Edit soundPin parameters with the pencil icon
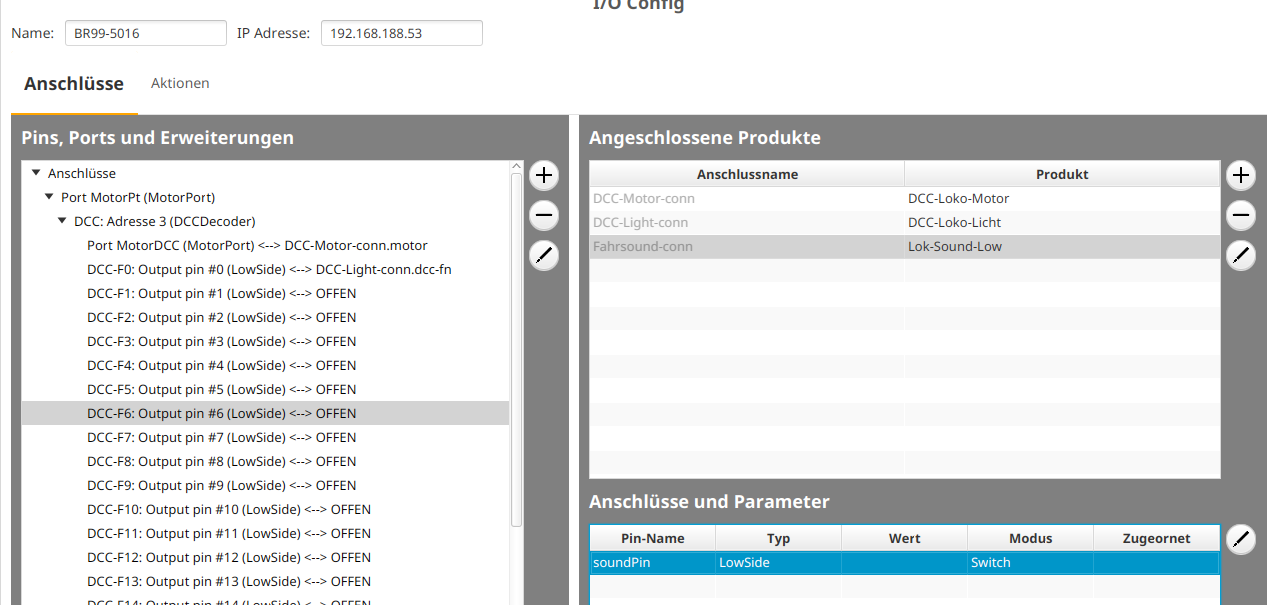This screenshot has width=1267, height=605. (1240, 539)
